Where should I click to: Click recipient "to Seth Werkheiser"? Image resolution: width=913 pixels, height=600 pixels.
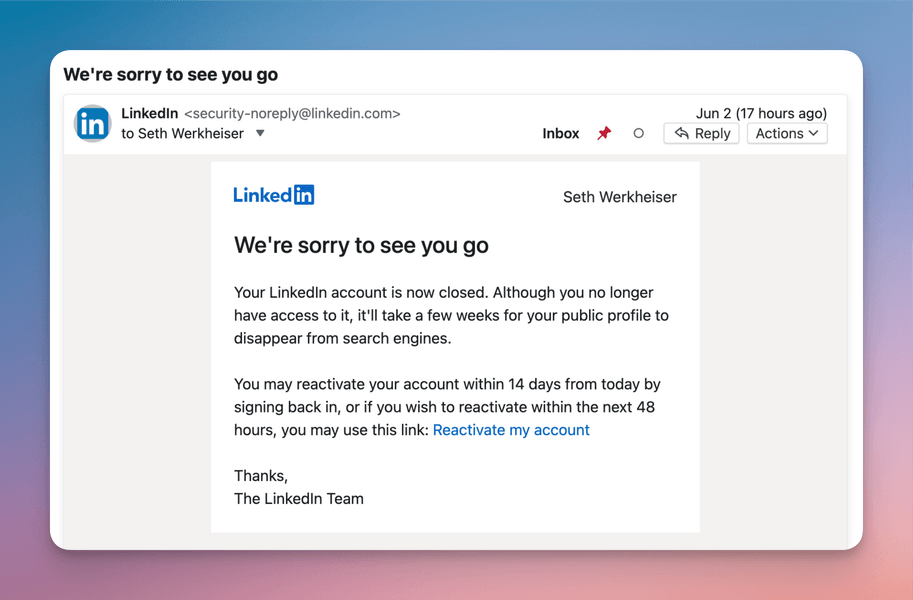[183, 133]
